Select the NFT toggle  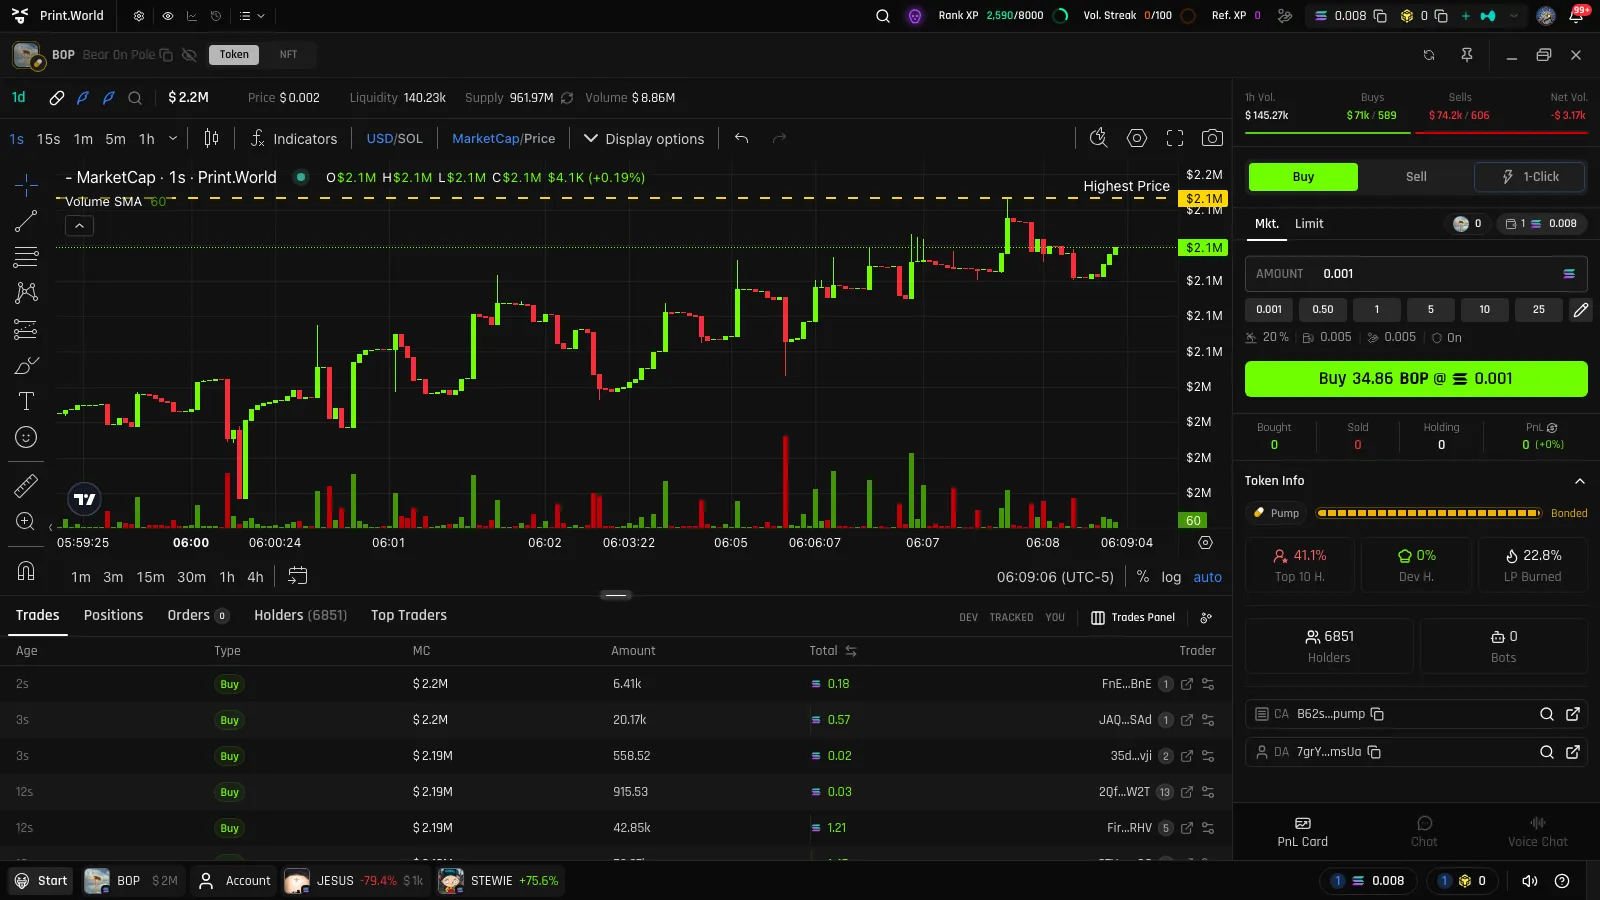288,55
